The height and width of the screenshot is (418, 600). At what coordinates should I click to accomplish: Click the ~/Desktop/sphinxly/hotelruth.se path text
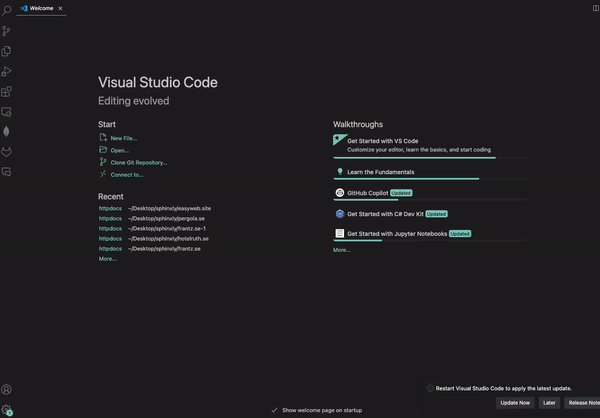(168, 238)
